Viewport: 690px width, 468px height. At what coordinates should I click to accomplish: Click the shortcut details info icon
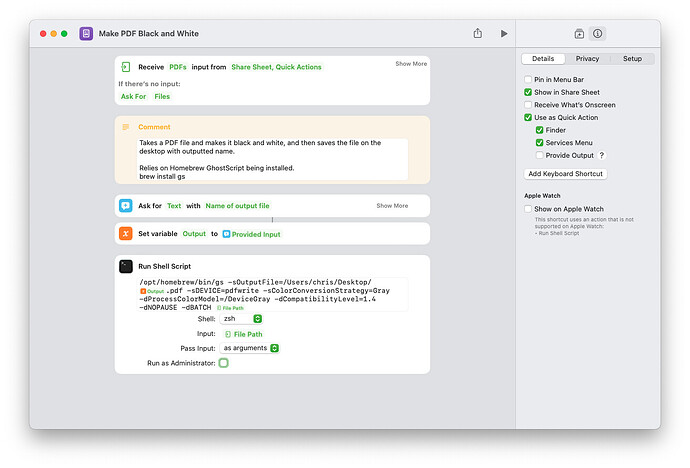[x=597, y=33]
